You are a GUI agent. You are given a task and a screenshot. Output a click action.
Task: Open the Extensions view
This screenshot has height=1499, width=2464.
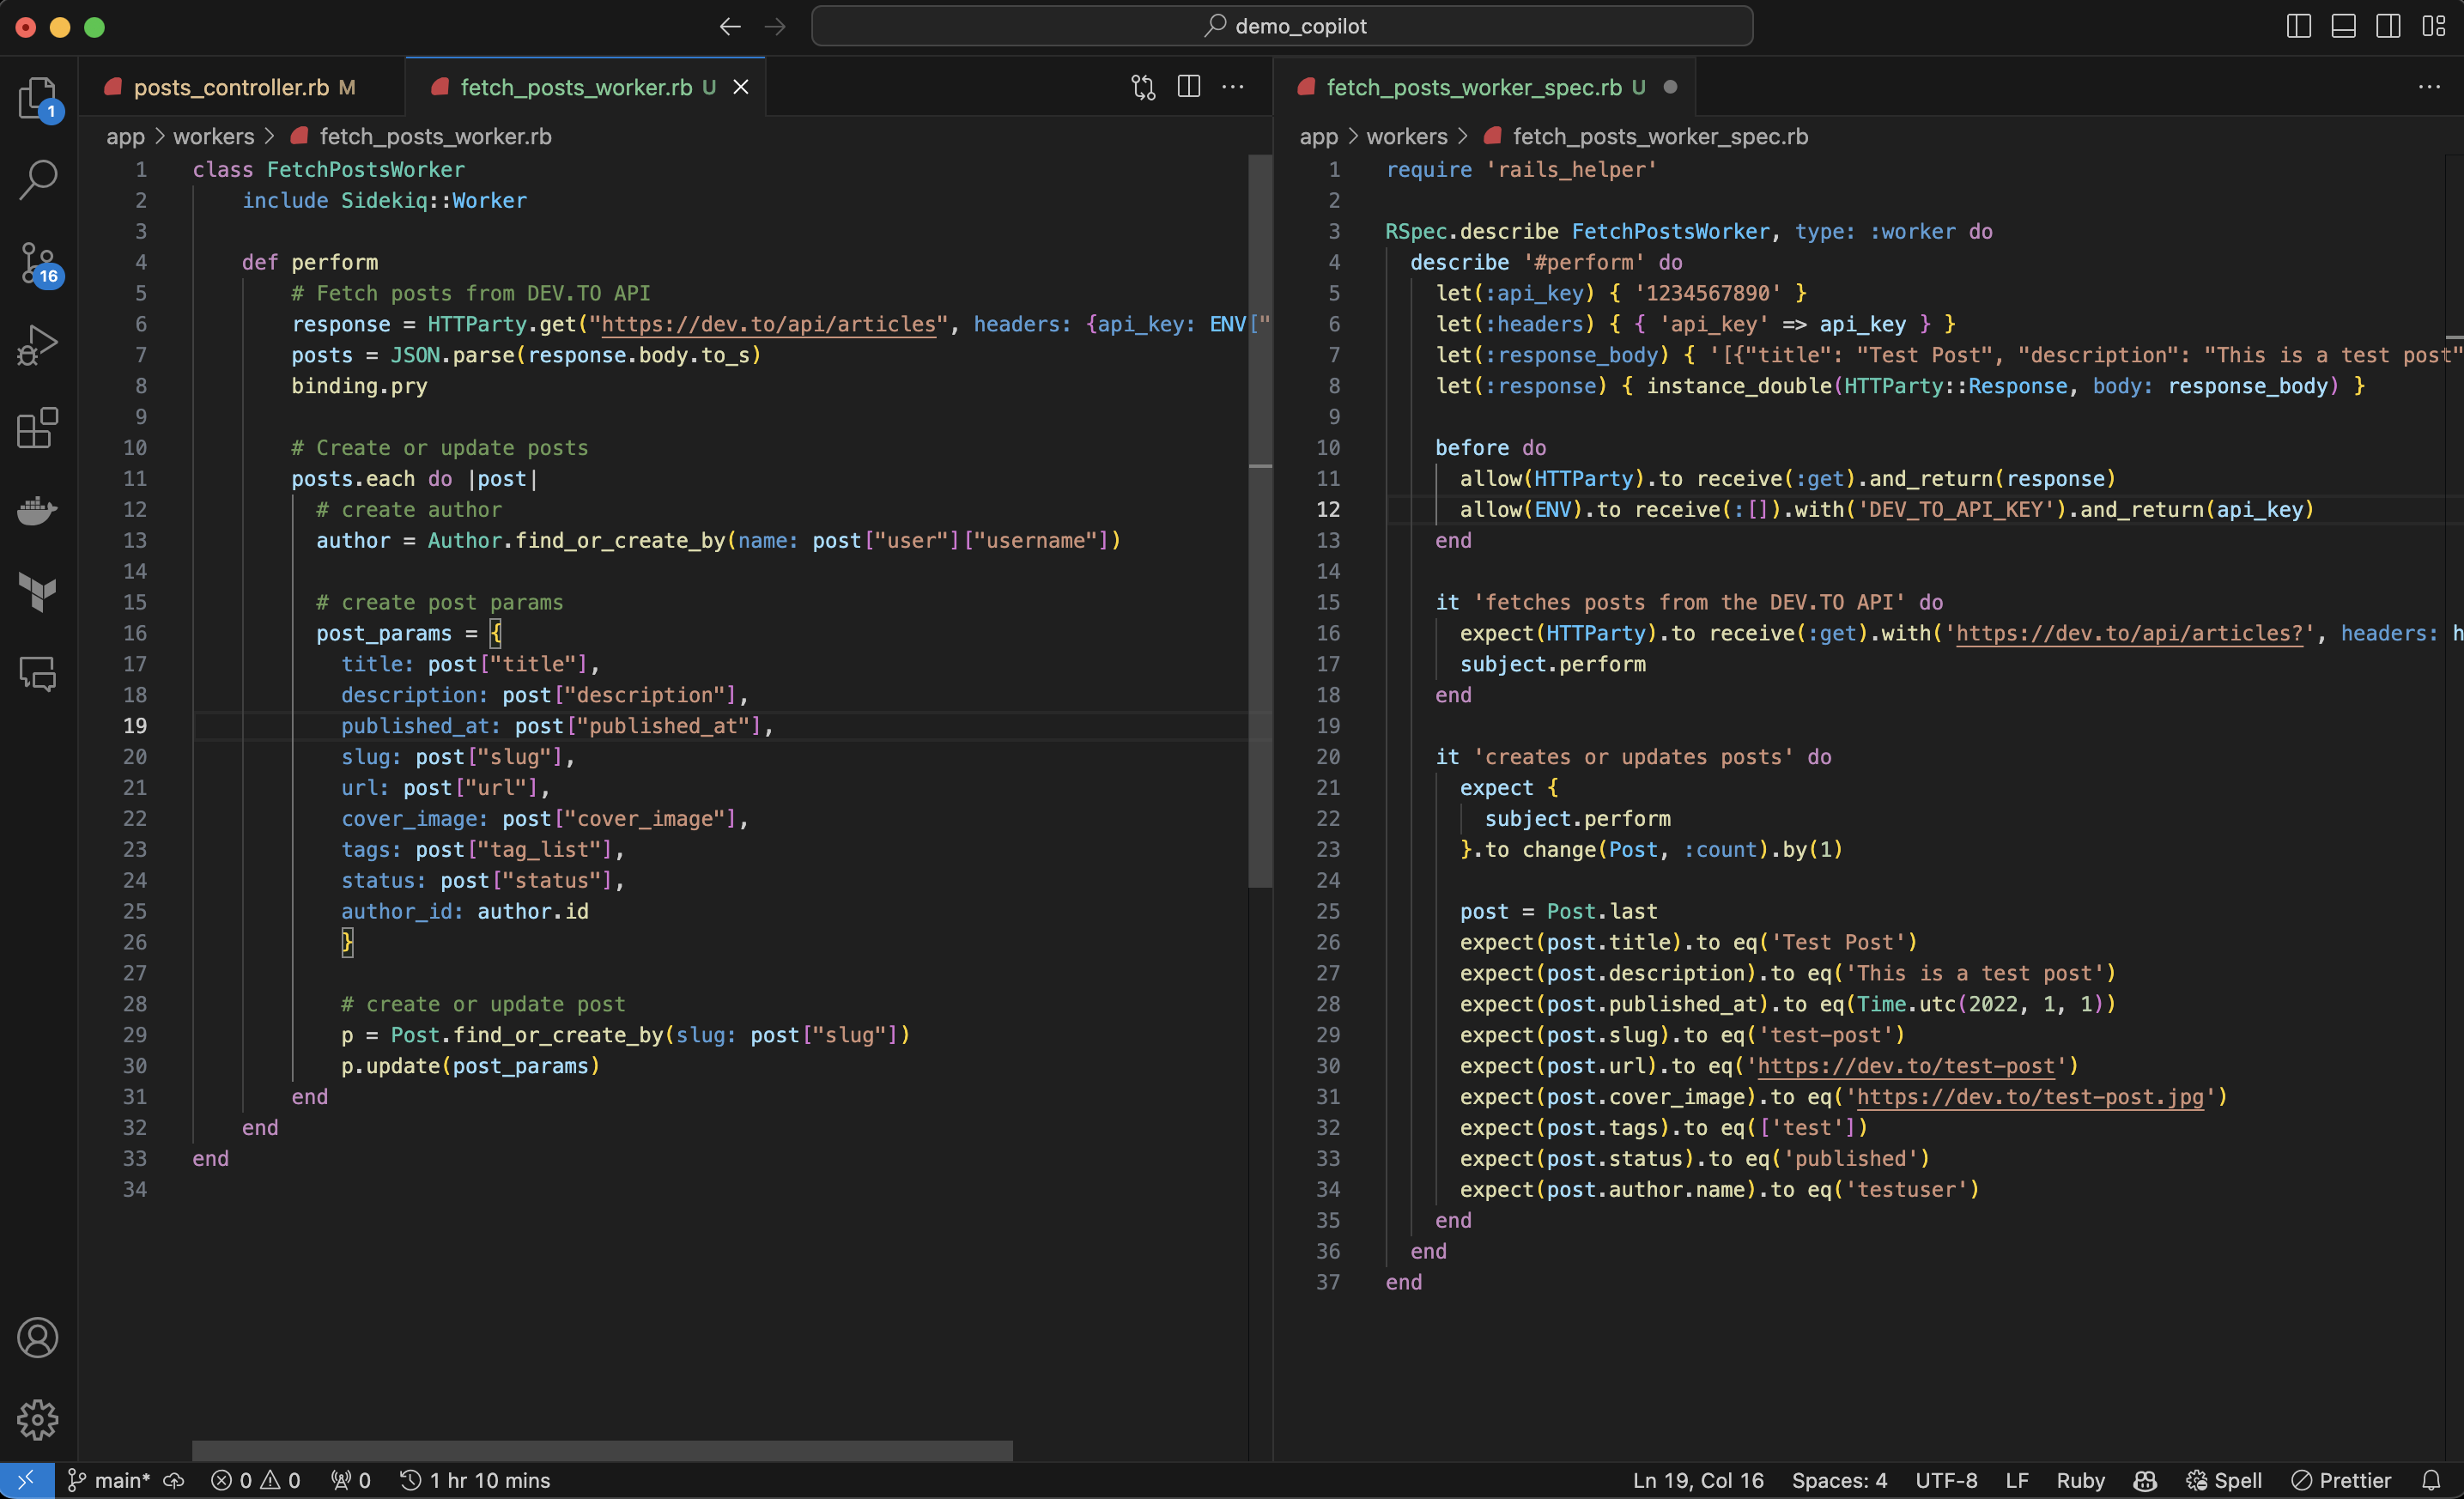(x=38, y=428)
